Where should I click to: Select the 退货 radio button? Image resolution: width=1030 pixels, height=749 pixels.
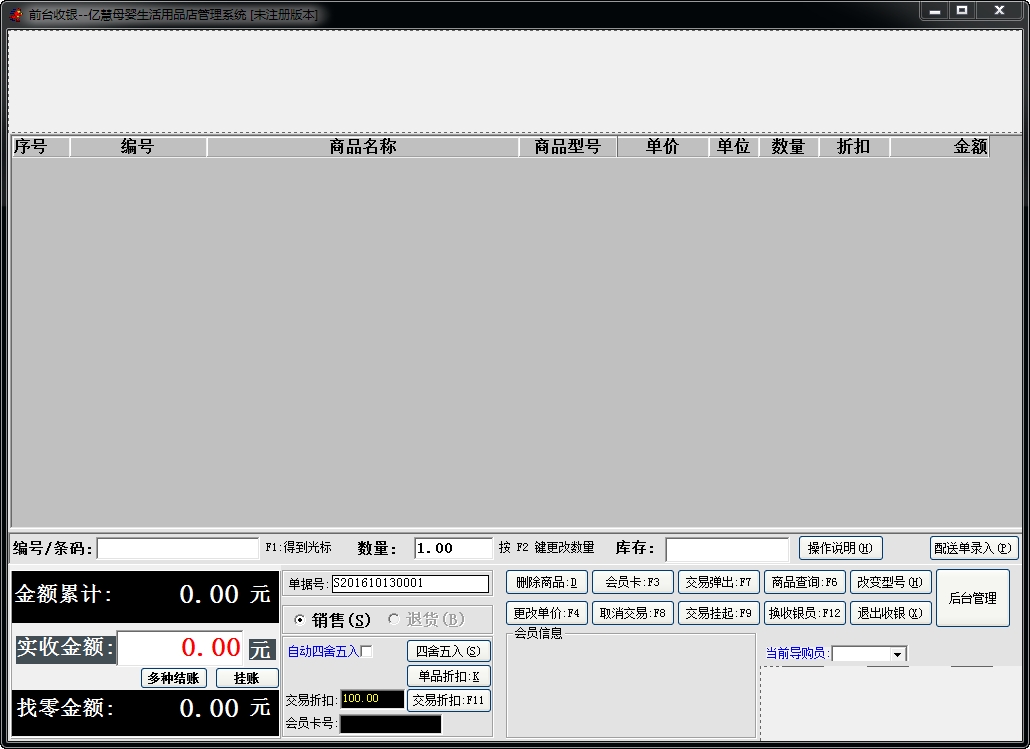394,620
